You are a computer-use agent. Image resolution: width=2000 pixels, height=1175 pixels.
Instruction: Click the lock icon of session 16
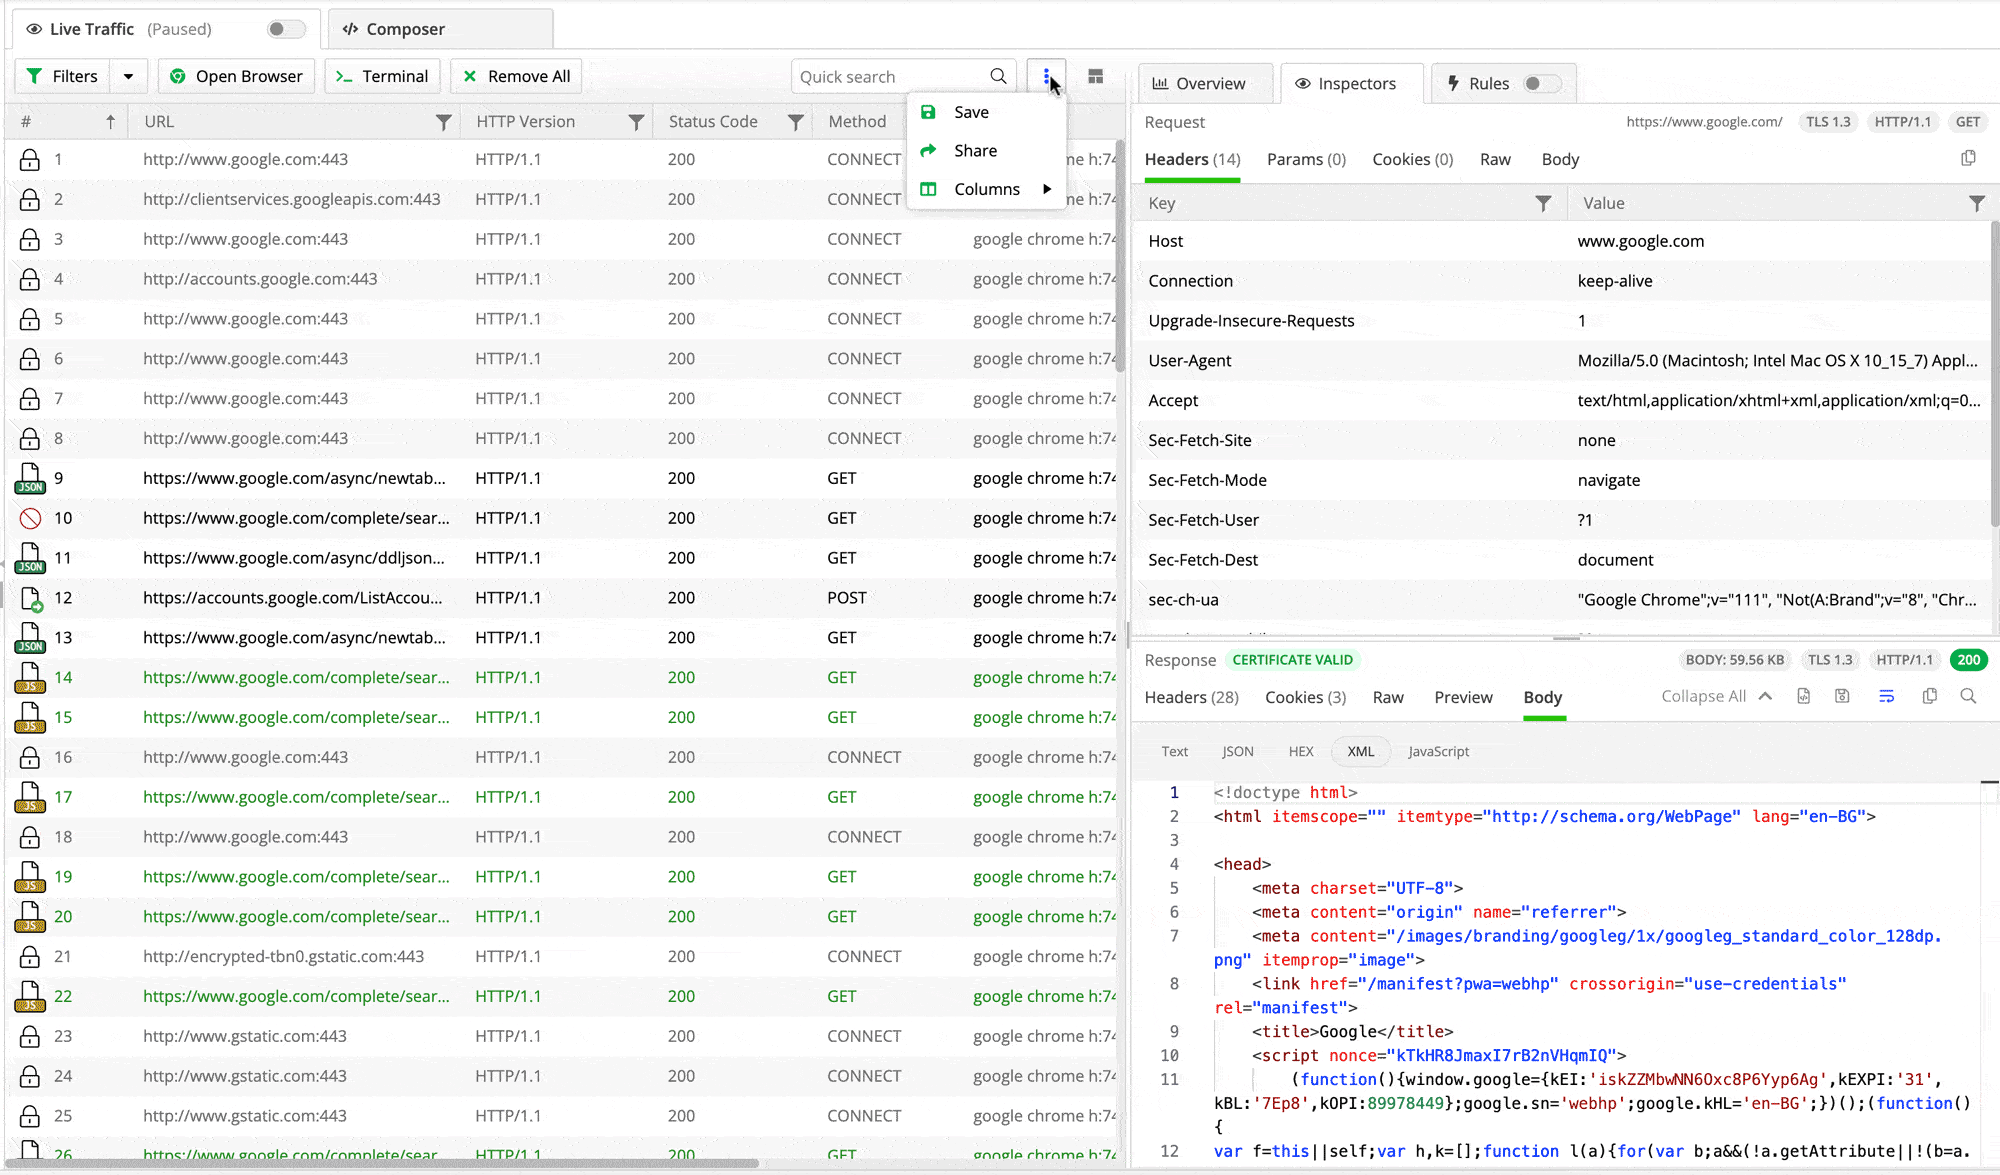30,758
